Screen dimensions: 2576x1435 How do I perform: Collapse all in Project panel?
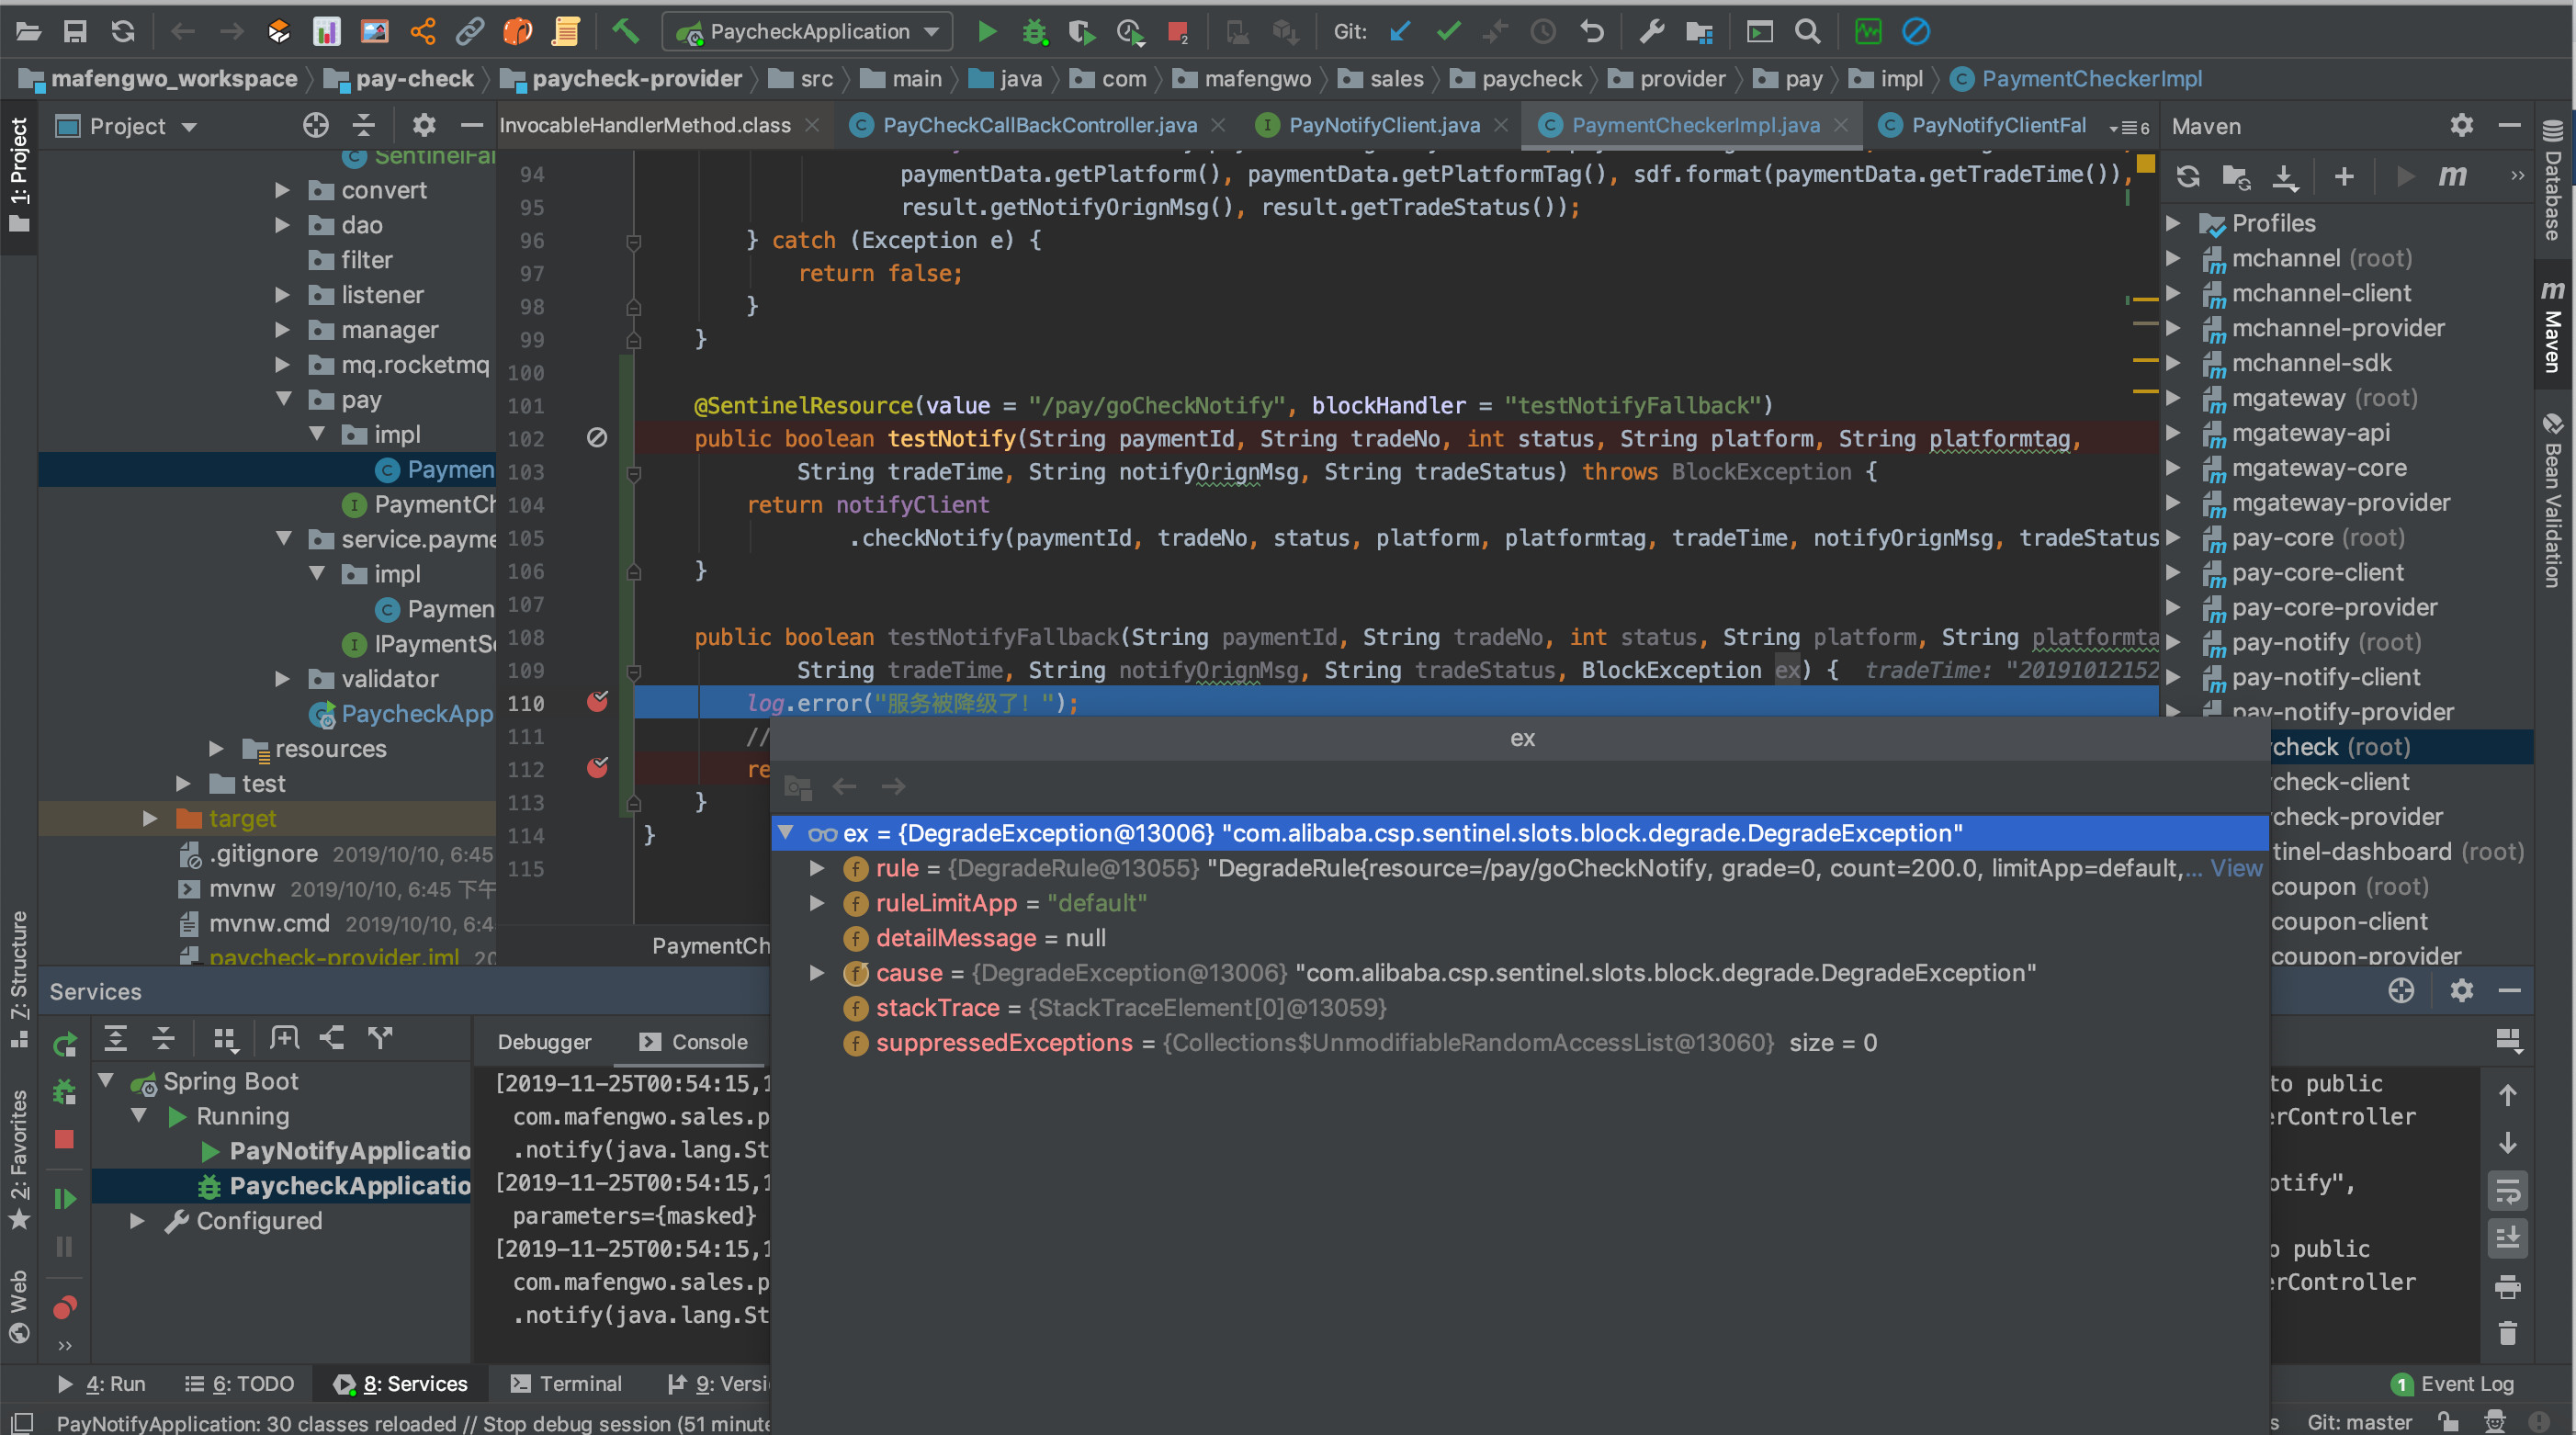[364, 125]
